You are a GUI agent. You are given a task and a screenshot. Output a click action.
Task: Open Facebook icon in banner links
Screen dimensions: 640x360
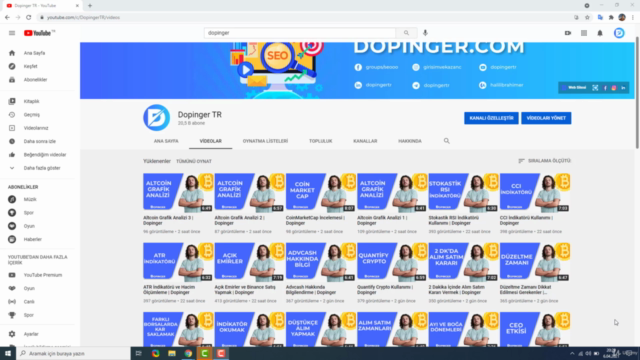605,88
